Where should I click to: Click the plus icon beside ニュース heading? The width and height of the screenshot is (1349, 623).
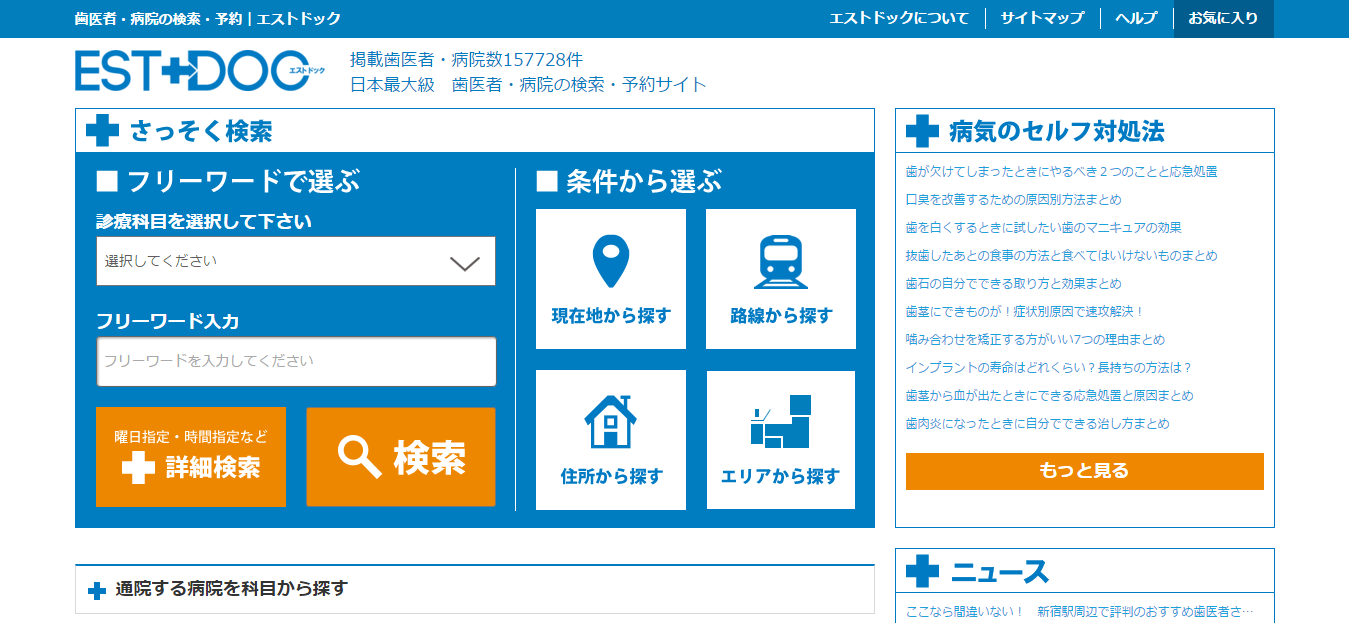coord(922,571)
